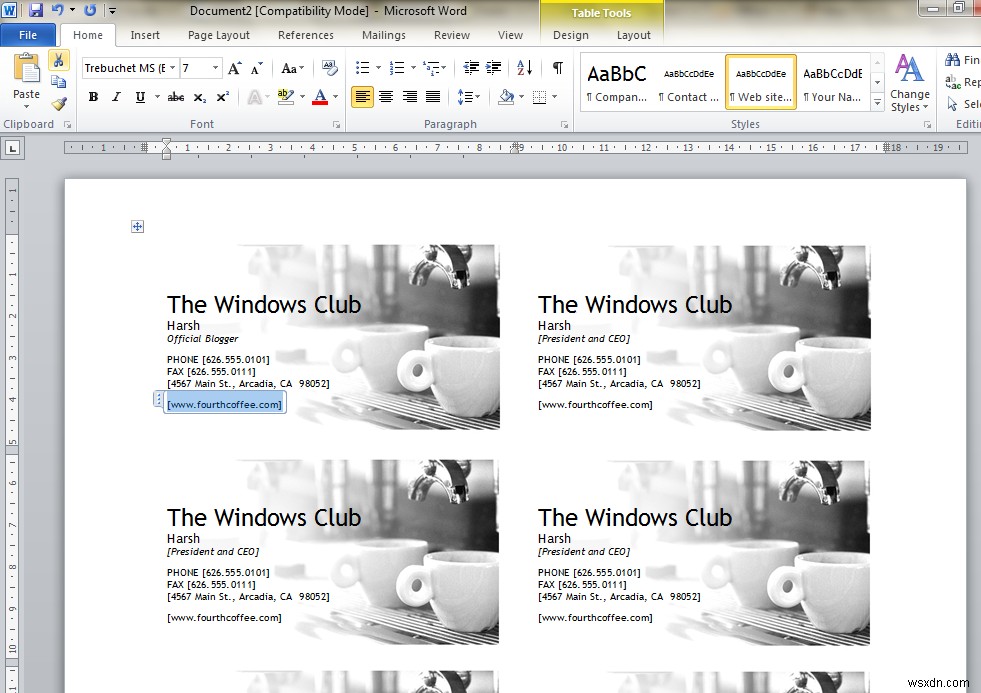Enable justify alignment
Viewport: 981px width, 693px height.
434,97
